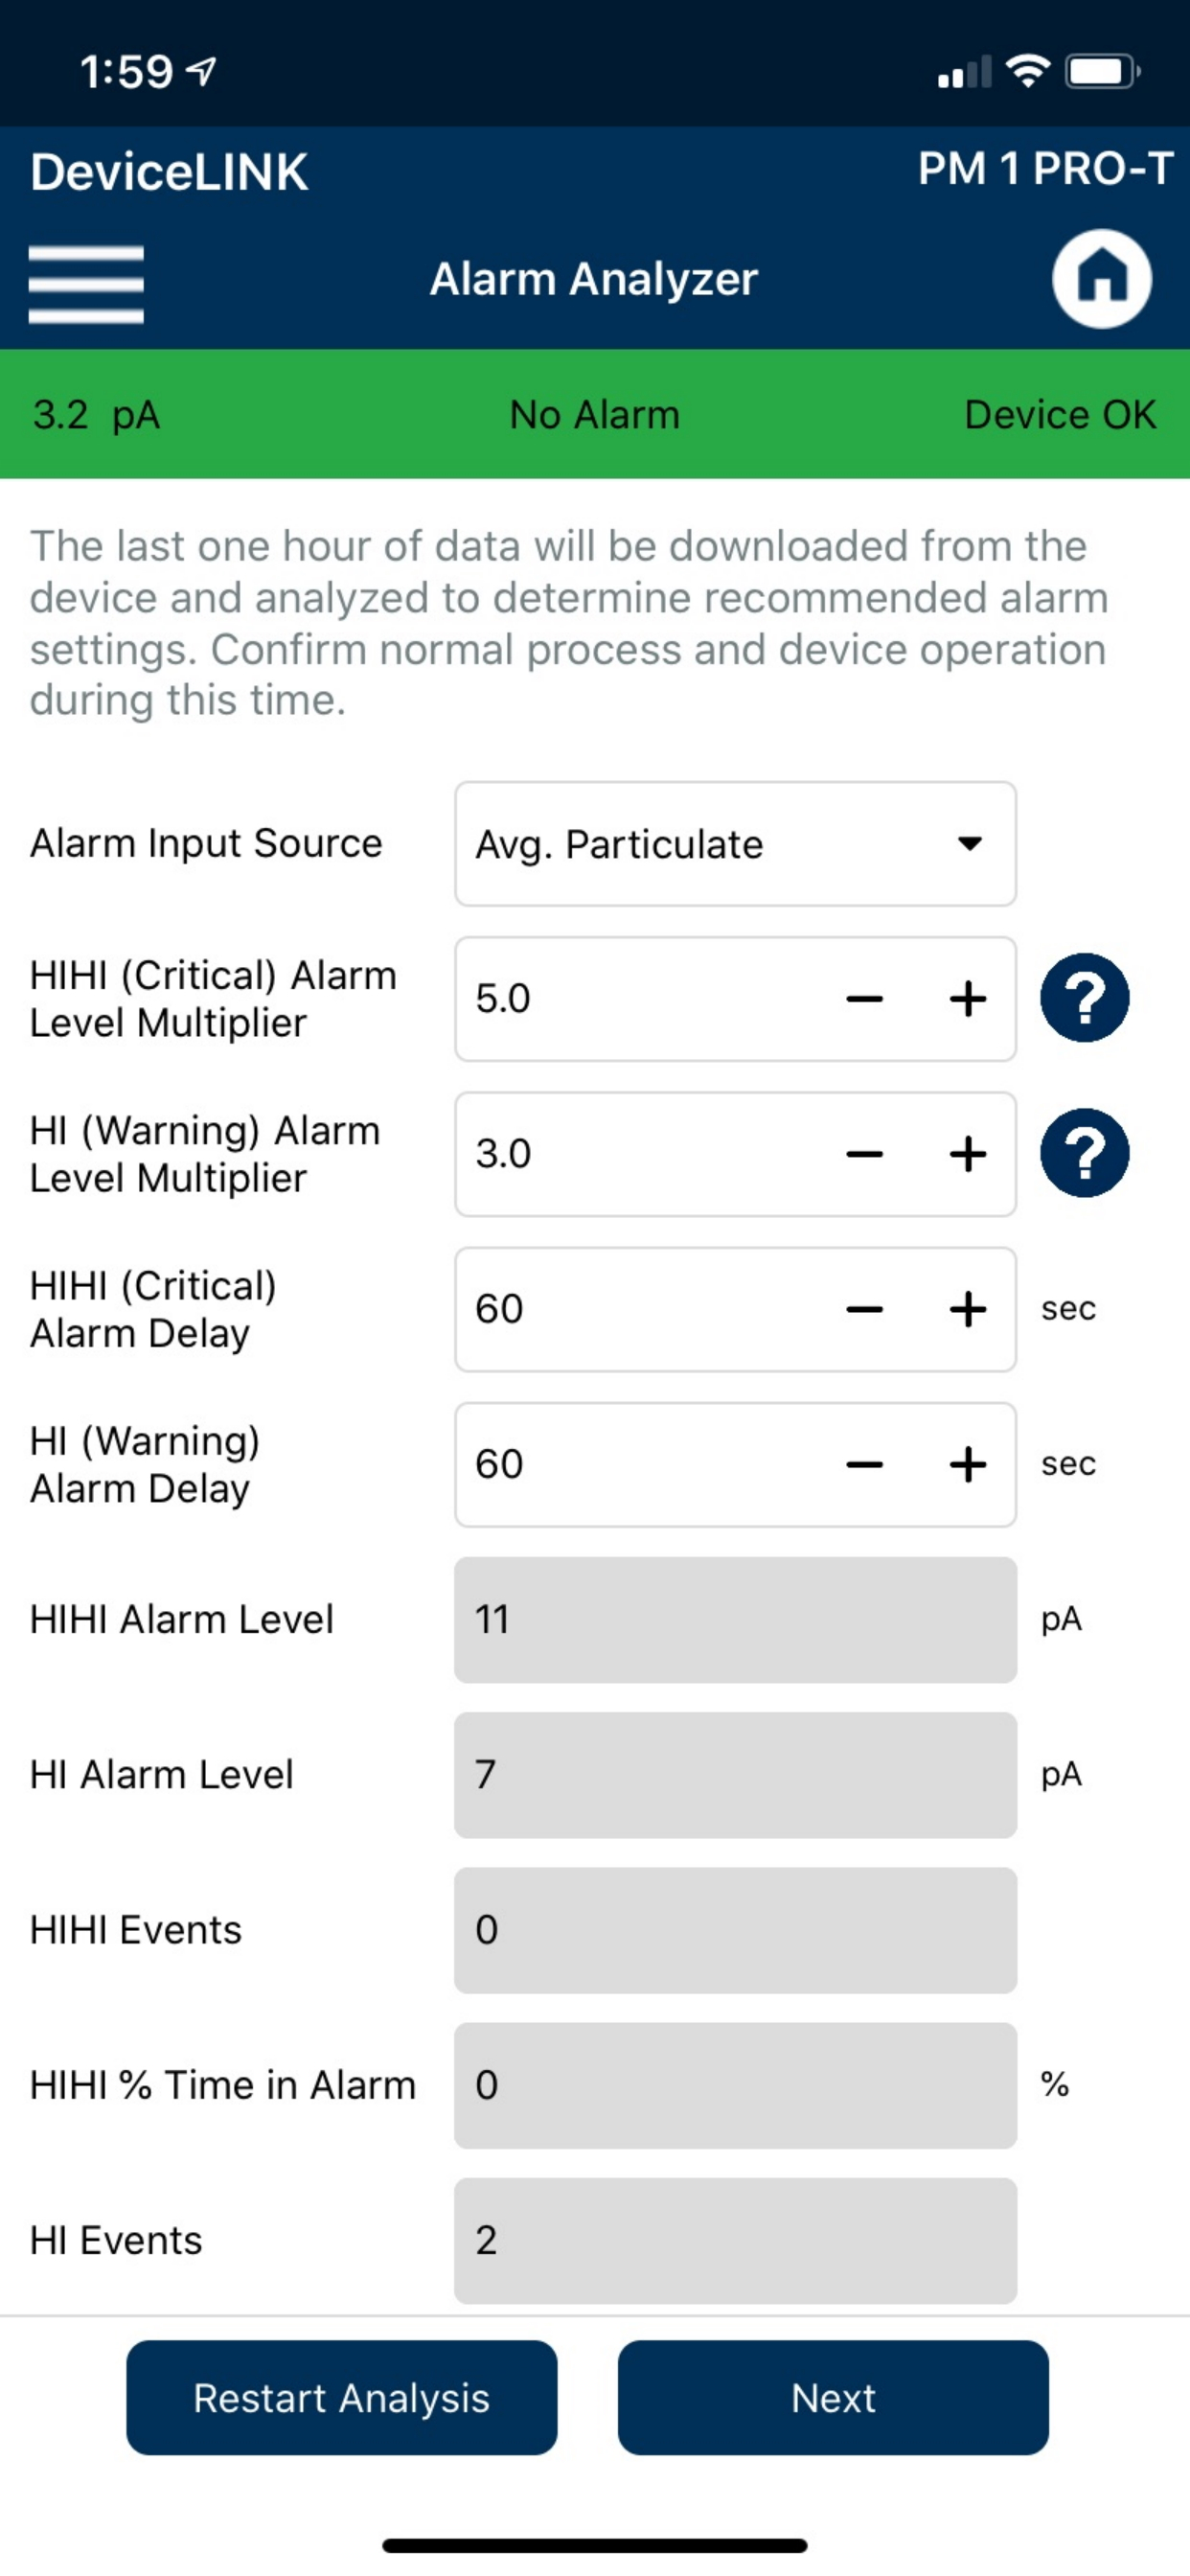Tap the HI Events value field
The height and width of the screenshot is (2576, 1190).
pos(735,2240)
